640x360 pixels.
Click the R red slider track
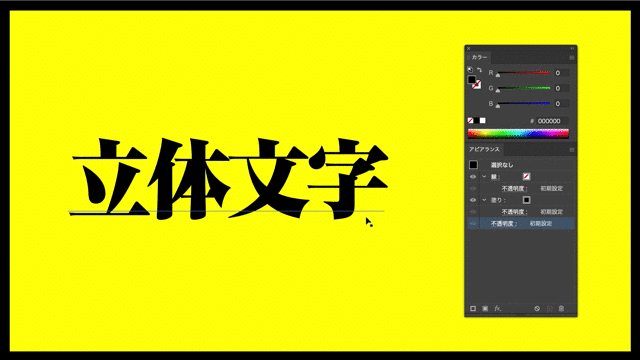click(x=524, y=73)
